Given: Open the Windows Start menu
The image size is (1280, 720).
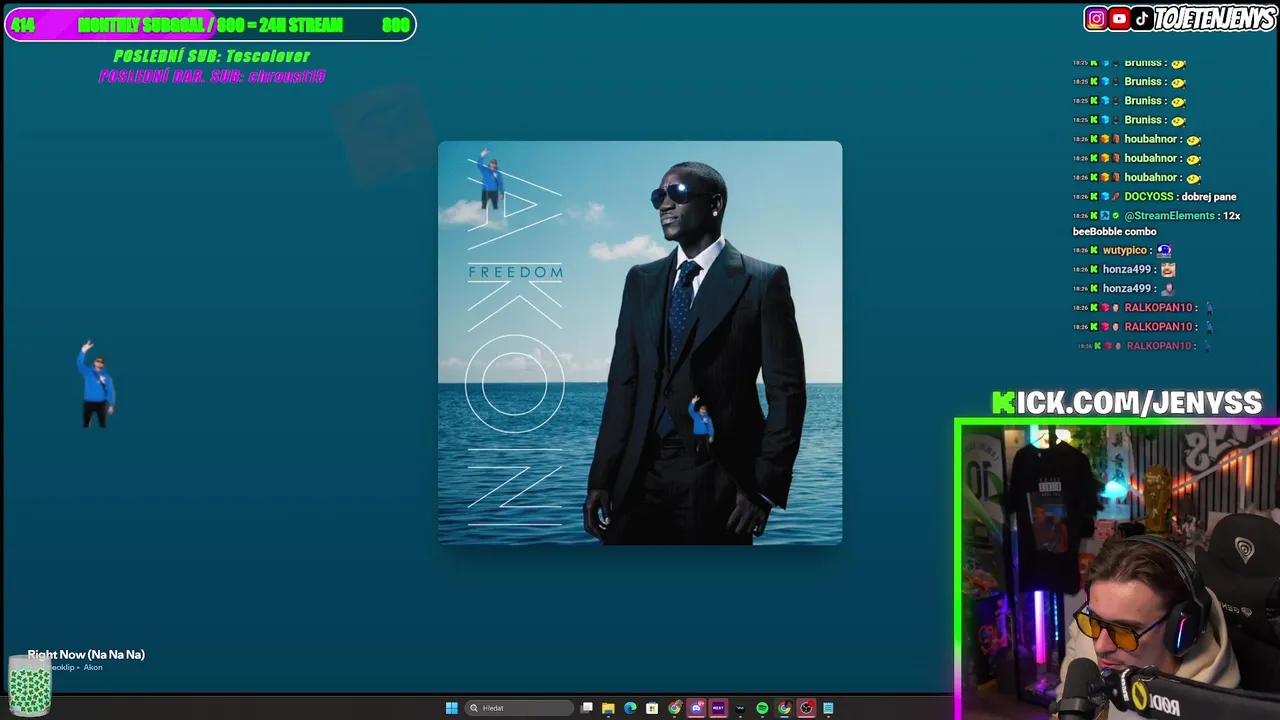Looking at the screenshot, I should pos(452,708).
